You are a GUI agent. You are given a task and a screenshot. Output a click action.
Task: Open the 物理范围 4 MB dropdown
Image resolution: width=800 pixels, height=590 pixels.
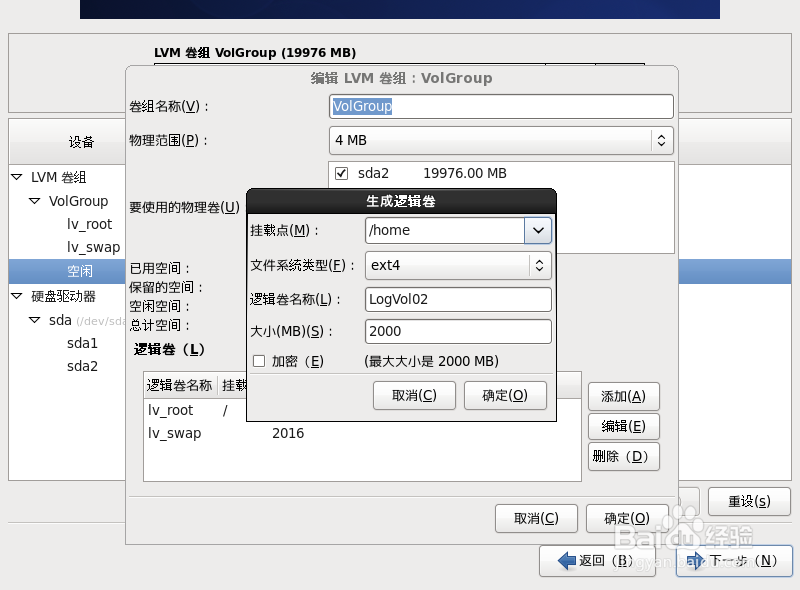coord(661,140)
